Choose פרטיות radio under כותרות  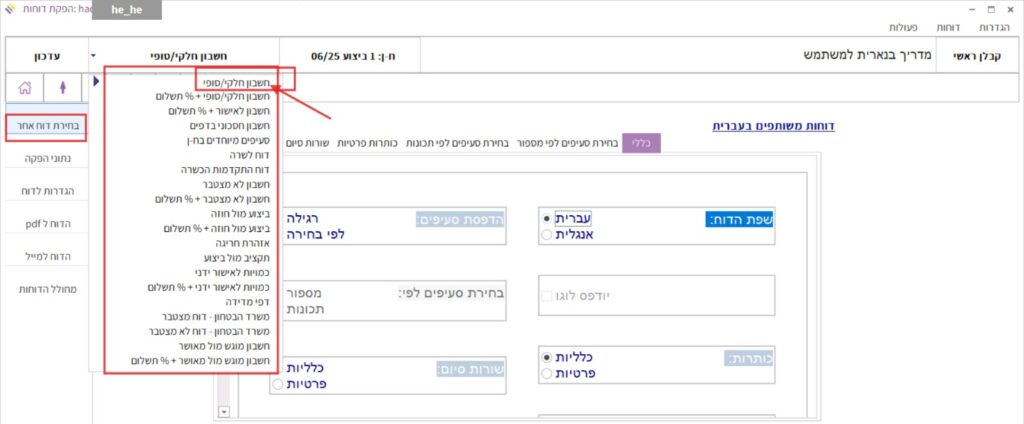pos(546,373)
